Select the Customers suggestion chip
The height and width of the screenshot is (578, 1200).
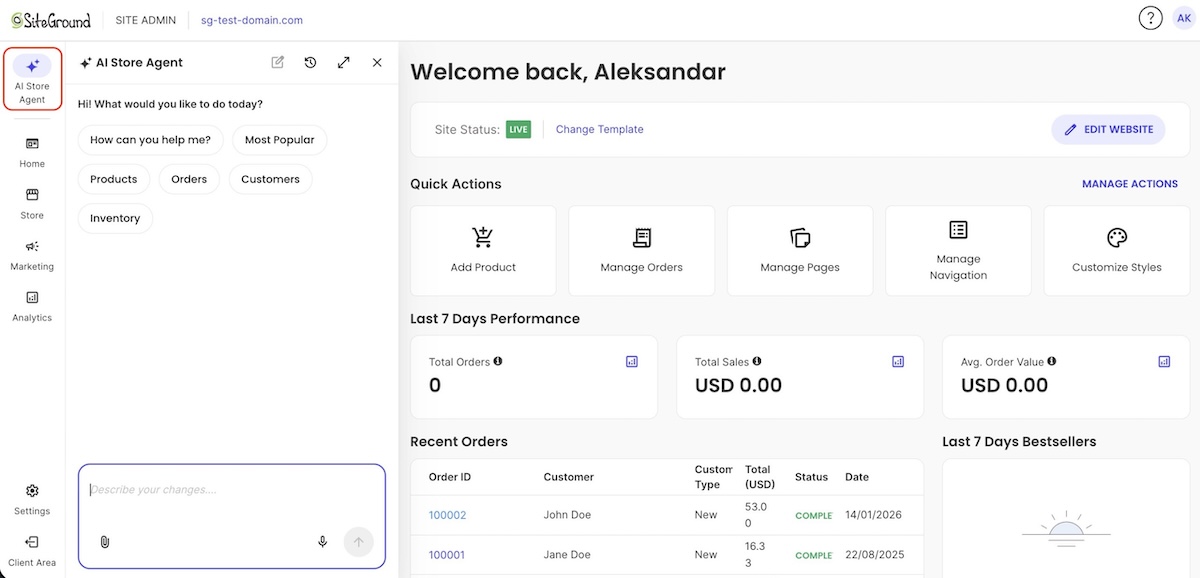pos(270,179)
